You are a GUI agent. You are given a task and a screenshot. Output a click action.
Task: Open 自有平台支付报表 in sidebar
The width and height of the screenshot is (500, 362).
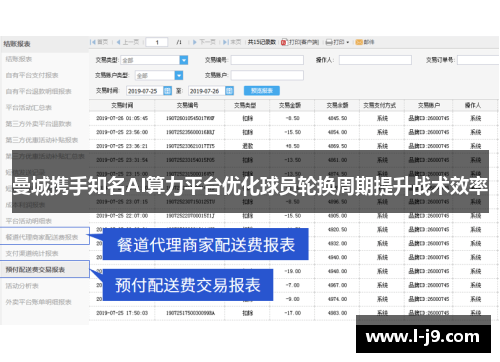32,75
